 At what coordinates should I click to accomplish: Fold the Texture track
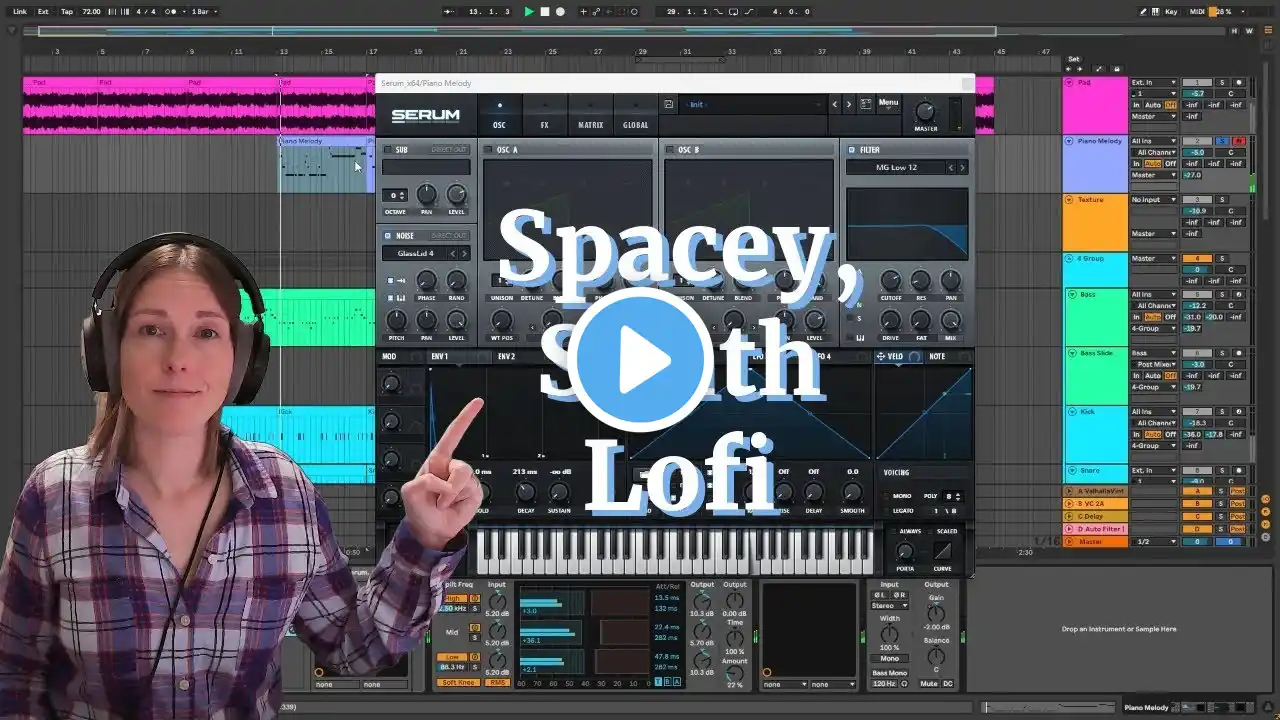click(x=1070, y=199)
